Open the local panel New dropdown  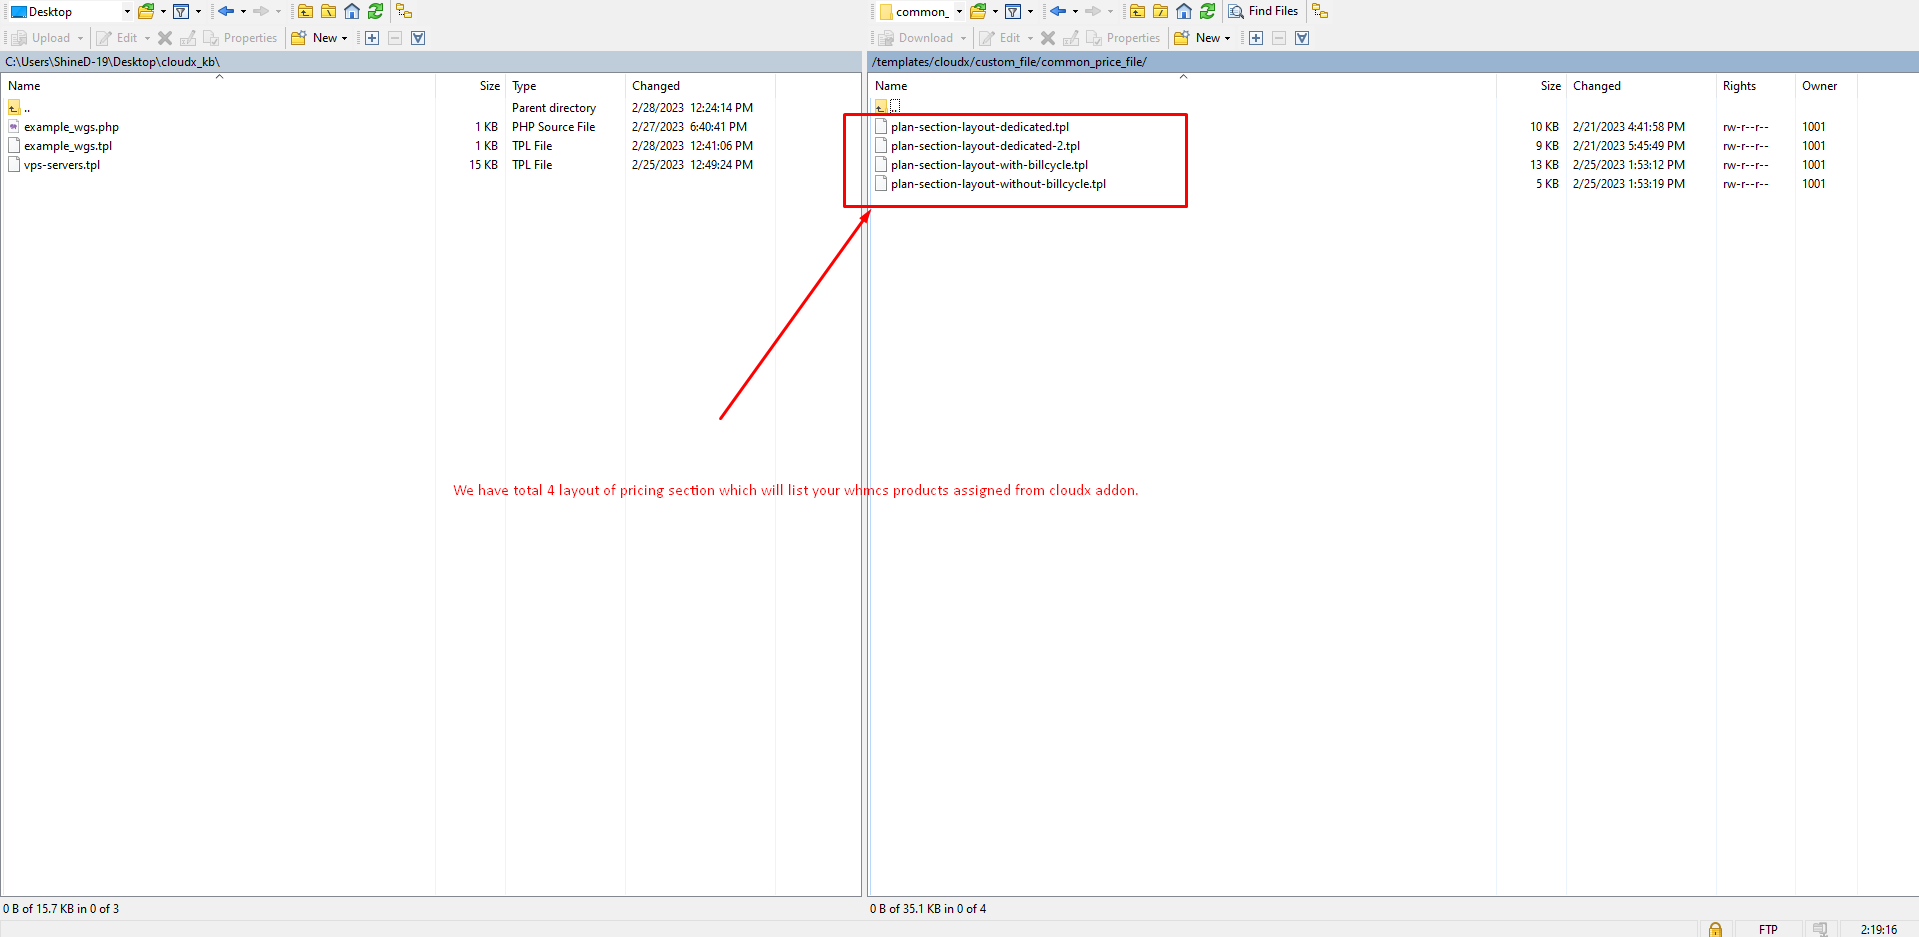[320, 38]
